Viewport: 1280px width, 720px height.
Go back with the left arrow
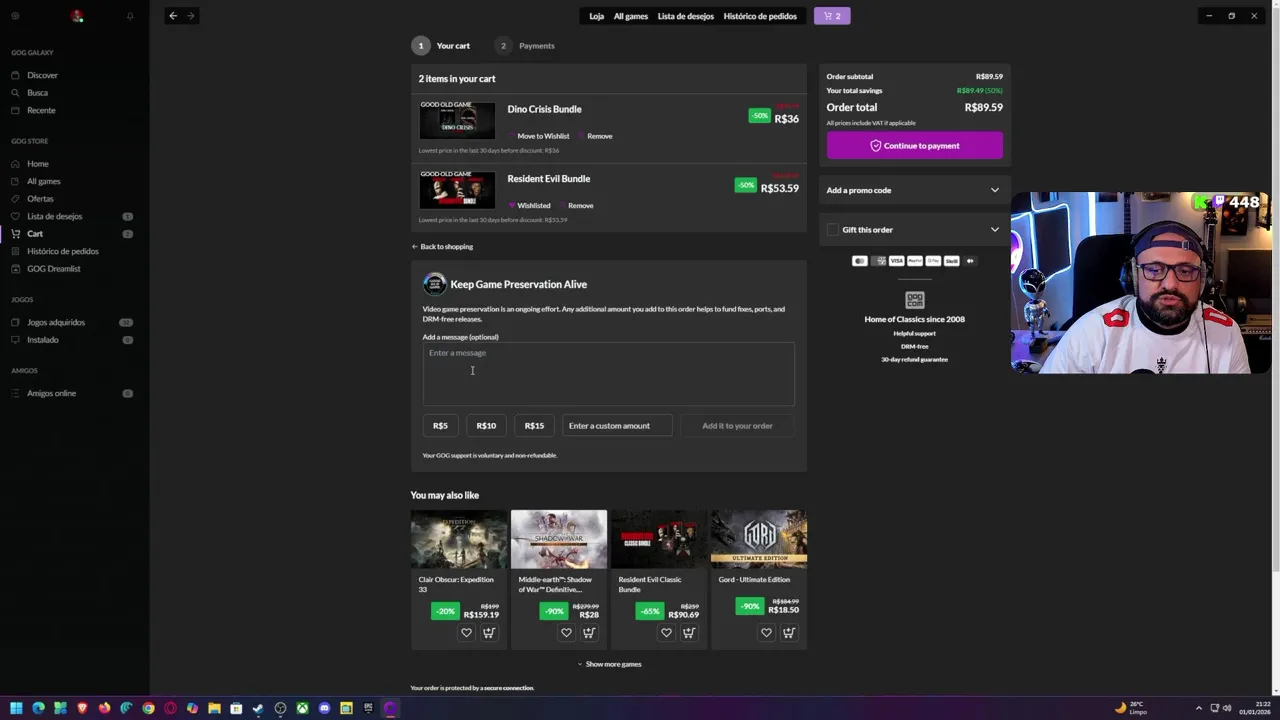173,16
